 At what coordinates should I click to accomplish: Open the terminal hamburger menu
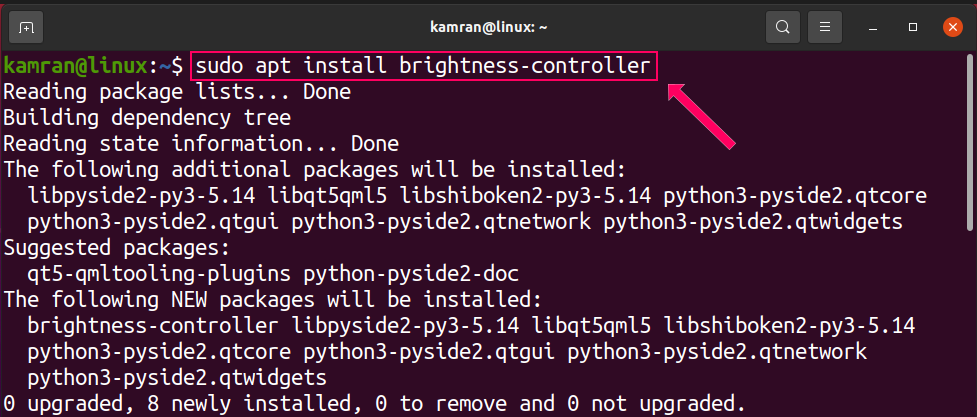click(824, 26)
